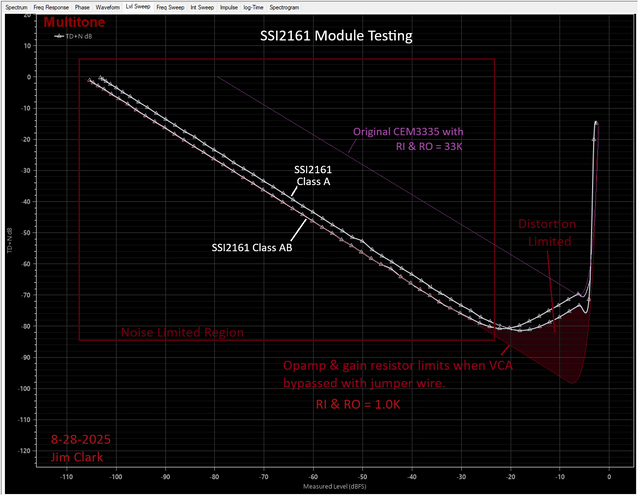Open the Waveform tab

pyautogui.click(x=108, y=7)
